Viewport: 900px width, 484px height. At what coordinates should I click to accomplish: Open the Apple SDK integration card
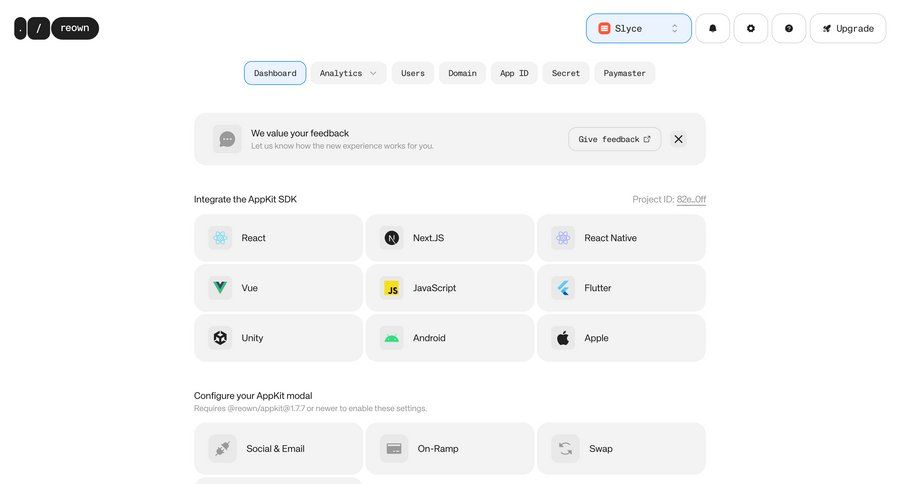coord(621,338)
